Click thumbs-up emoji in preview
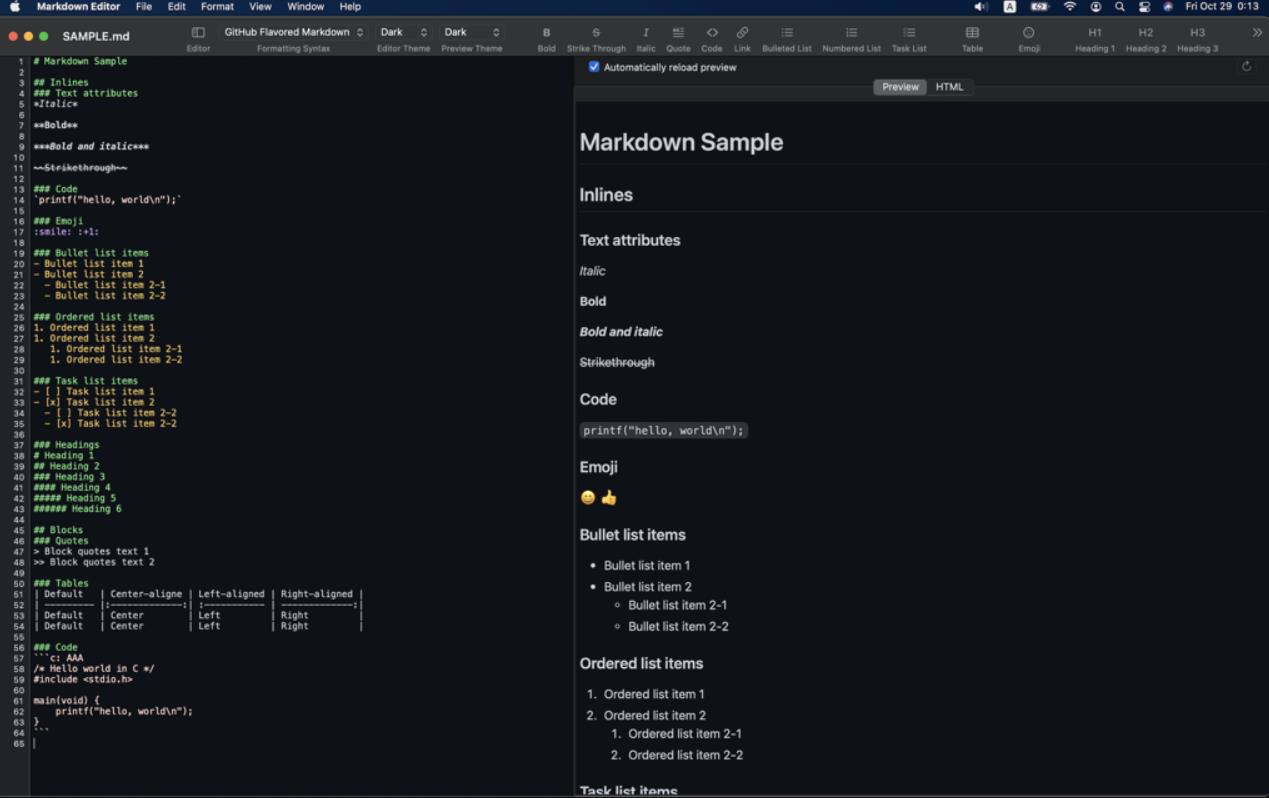 609,497
